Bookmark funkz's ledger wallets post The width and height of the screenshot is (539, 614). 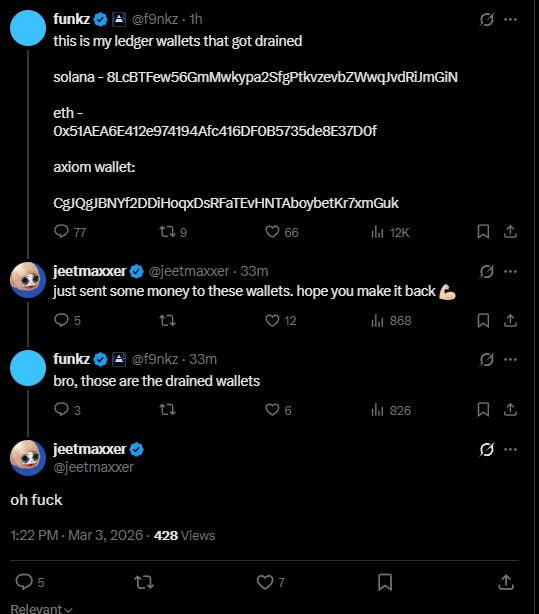click(x=483, y=231)
